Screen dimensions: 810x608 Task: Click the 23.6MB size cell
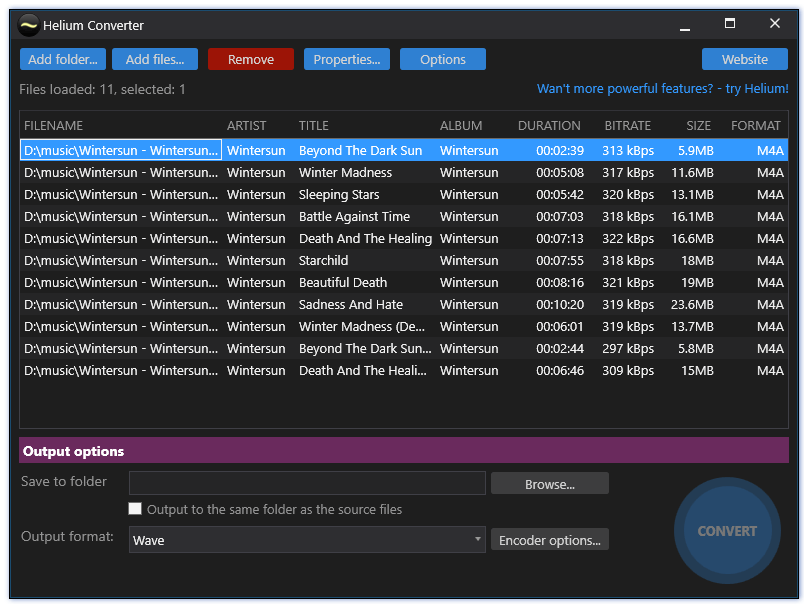tap(692, 304)
